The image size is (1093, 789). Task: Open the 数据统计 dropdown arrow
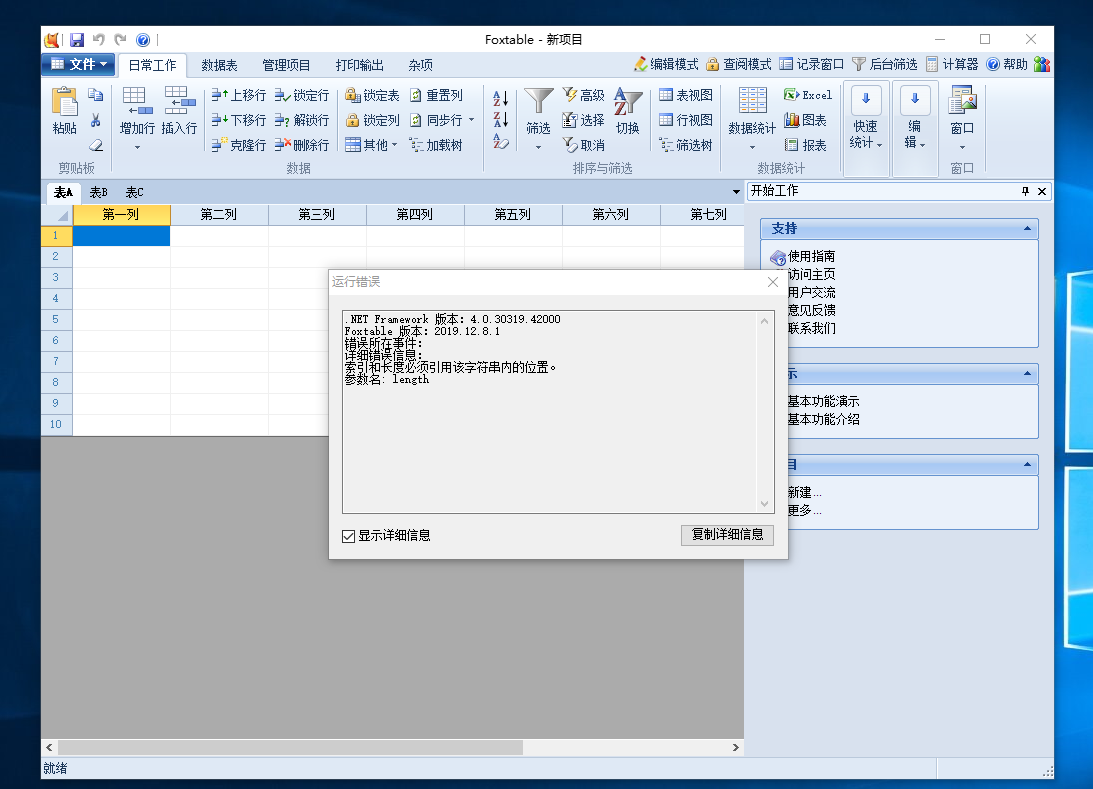point(752,147)
